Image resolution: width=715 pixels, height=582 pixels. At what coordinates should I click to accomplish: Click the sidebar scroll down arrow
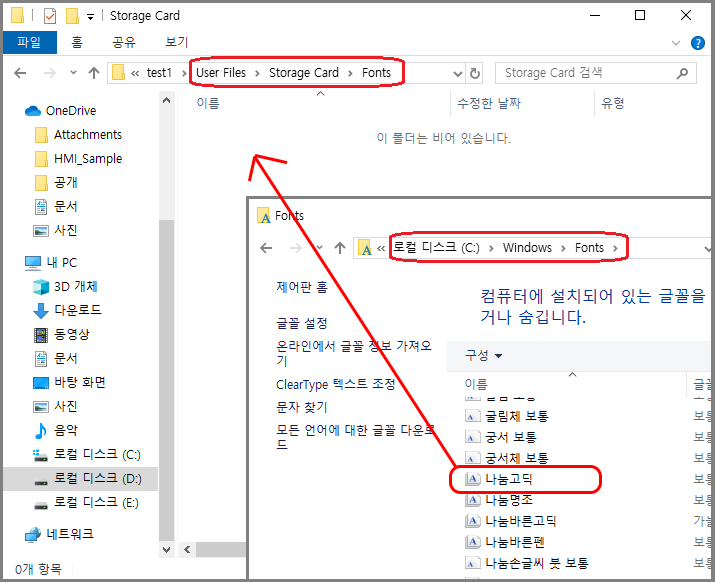[166, 550]
